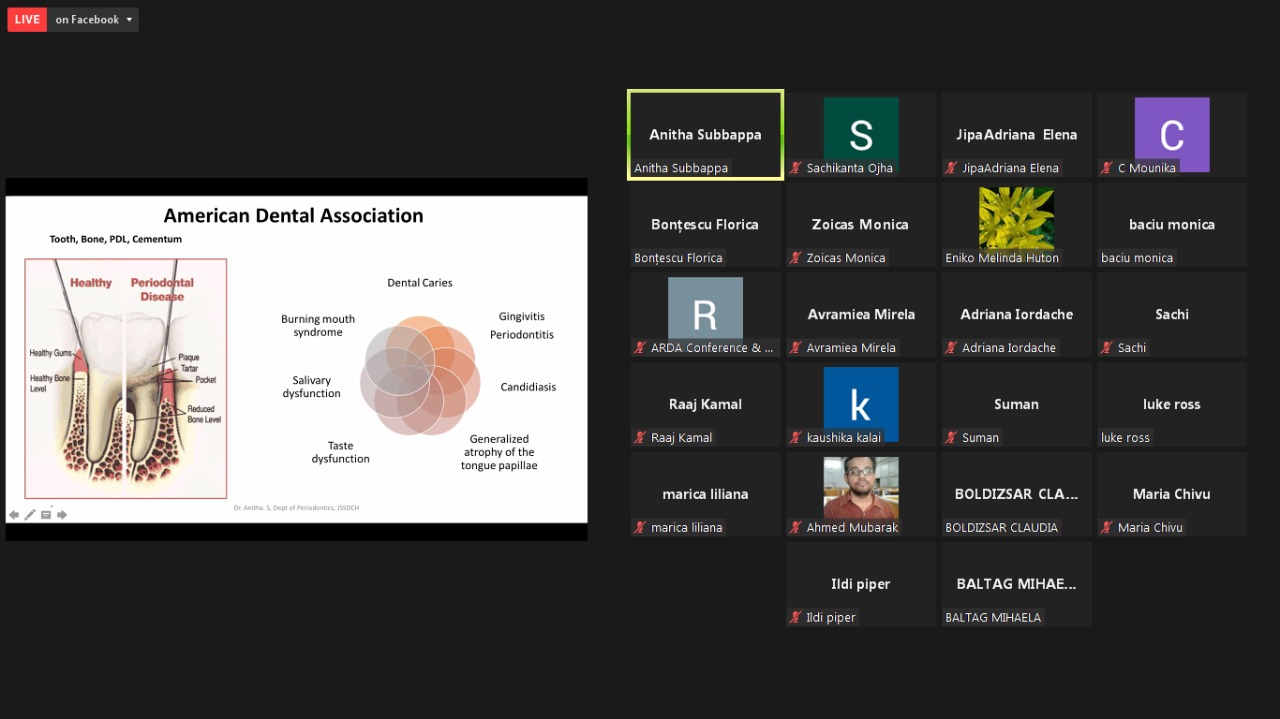1280x719 pixels.
Task: Click the muted mic icon for Avramiea Mirela
Action: (796, 348)
